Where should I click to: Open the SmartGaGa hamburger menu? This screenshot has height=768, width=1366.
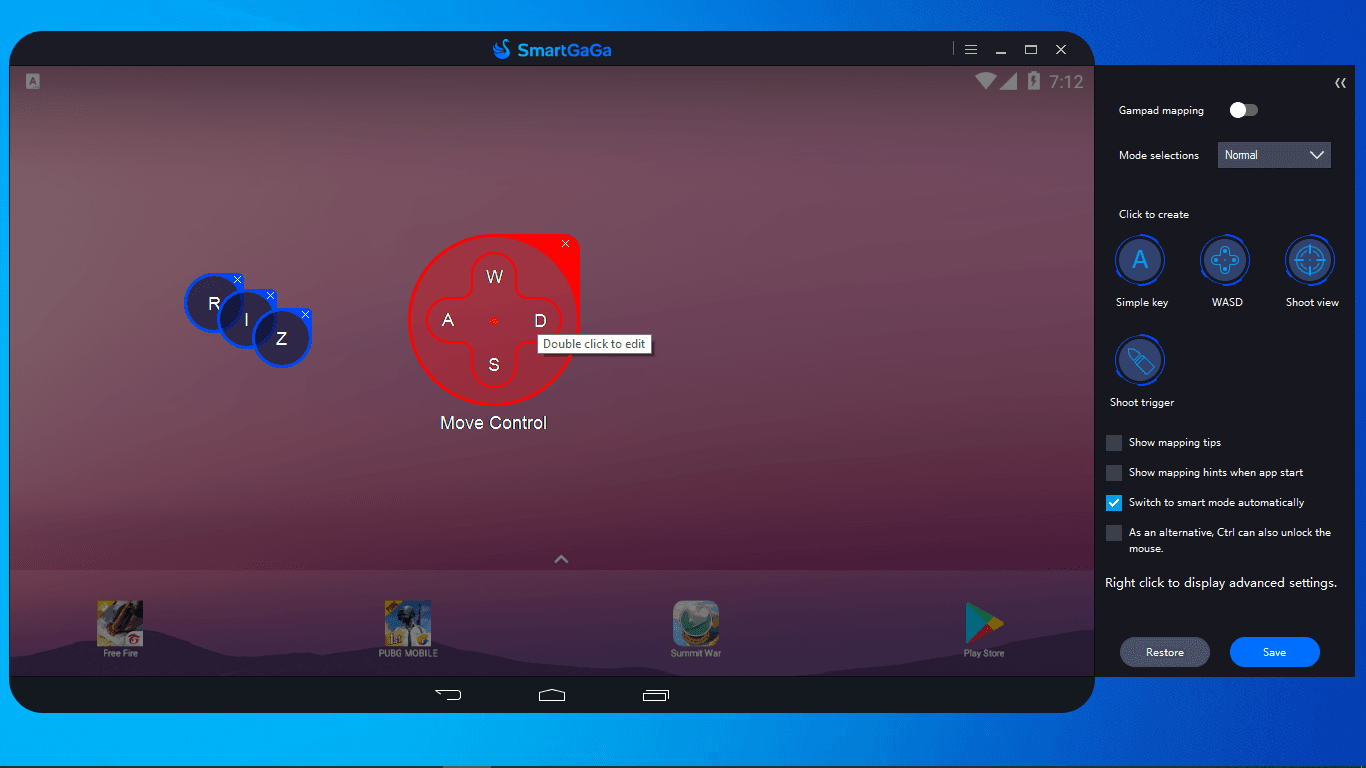click(970, 48)
